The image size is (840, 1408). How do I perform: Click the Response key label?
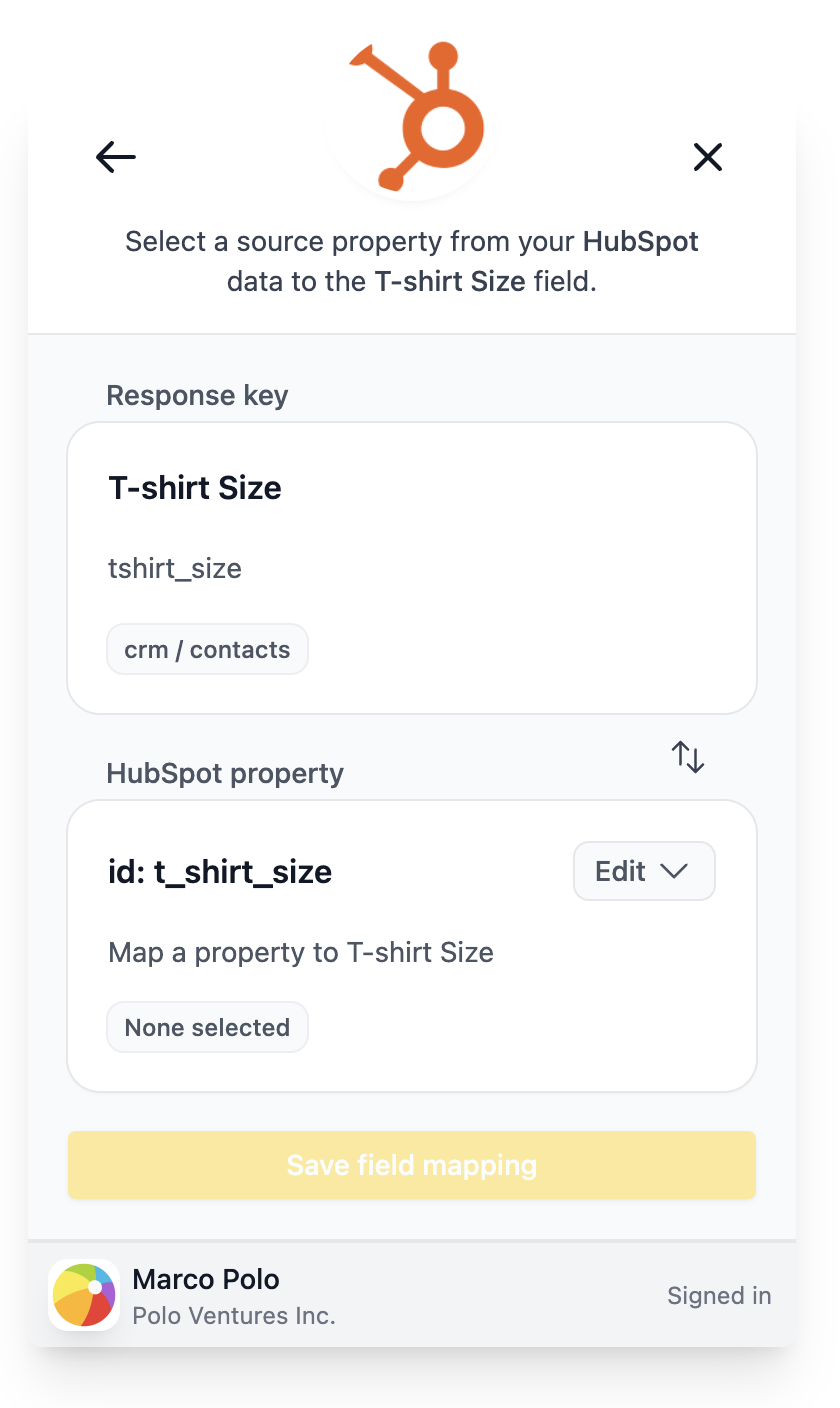[197, 396]
